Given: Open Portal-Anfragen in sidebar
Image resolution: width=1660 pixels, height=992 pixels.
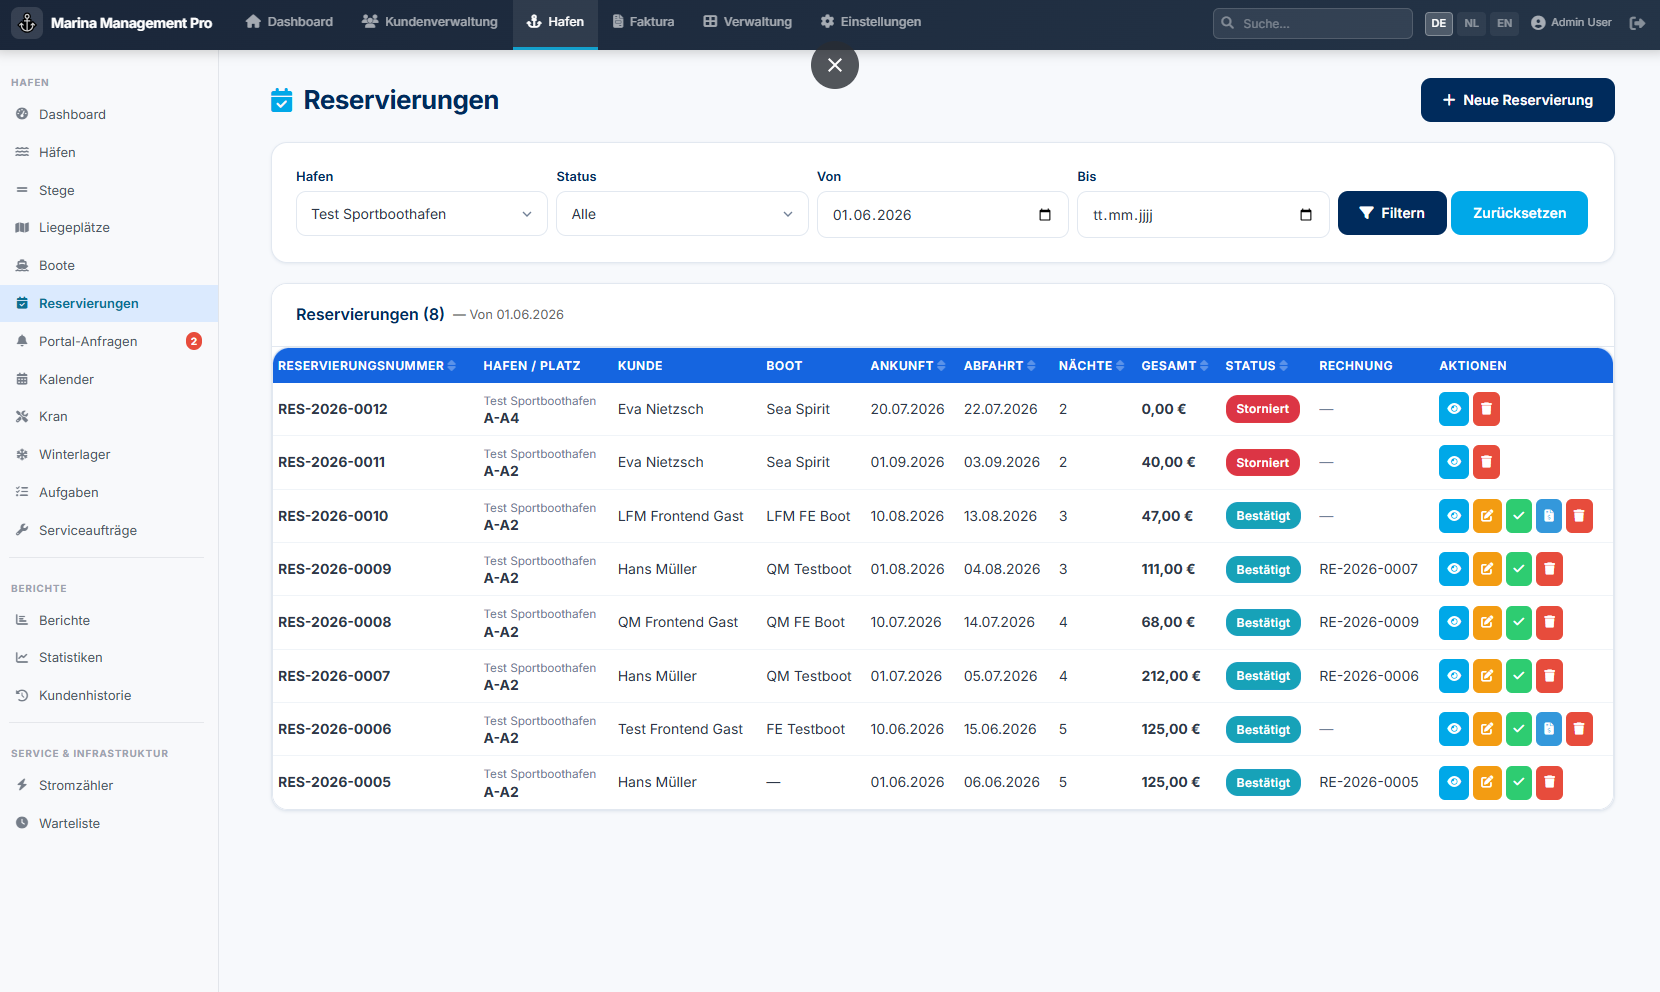Looking at the screenshot, I should [x=109, y=341].
